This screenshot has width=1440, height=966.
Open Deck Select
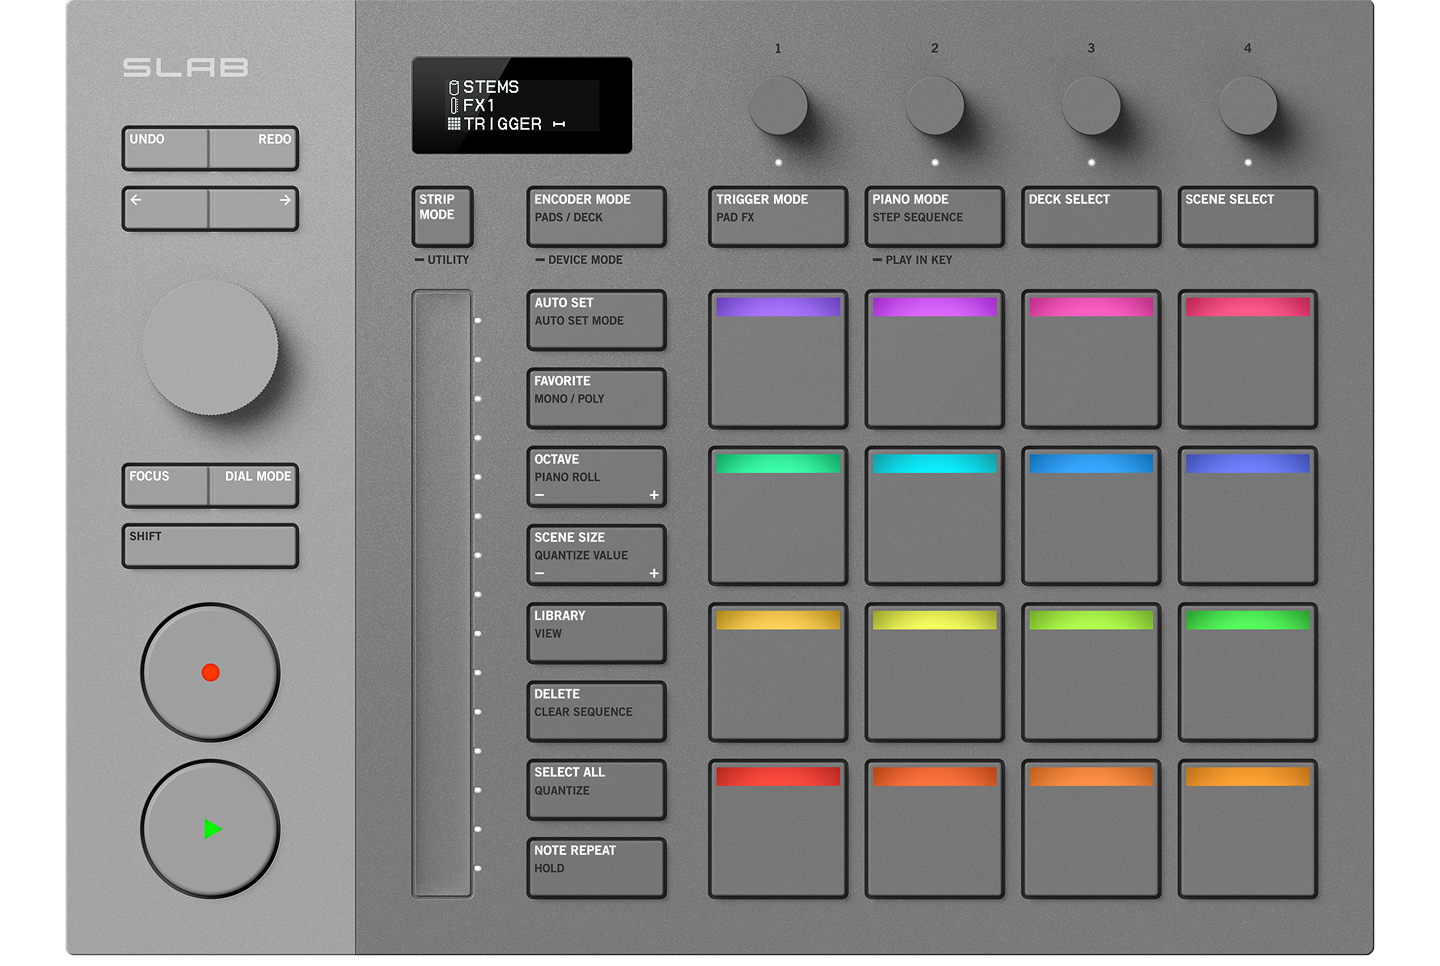click(1090, 216)
